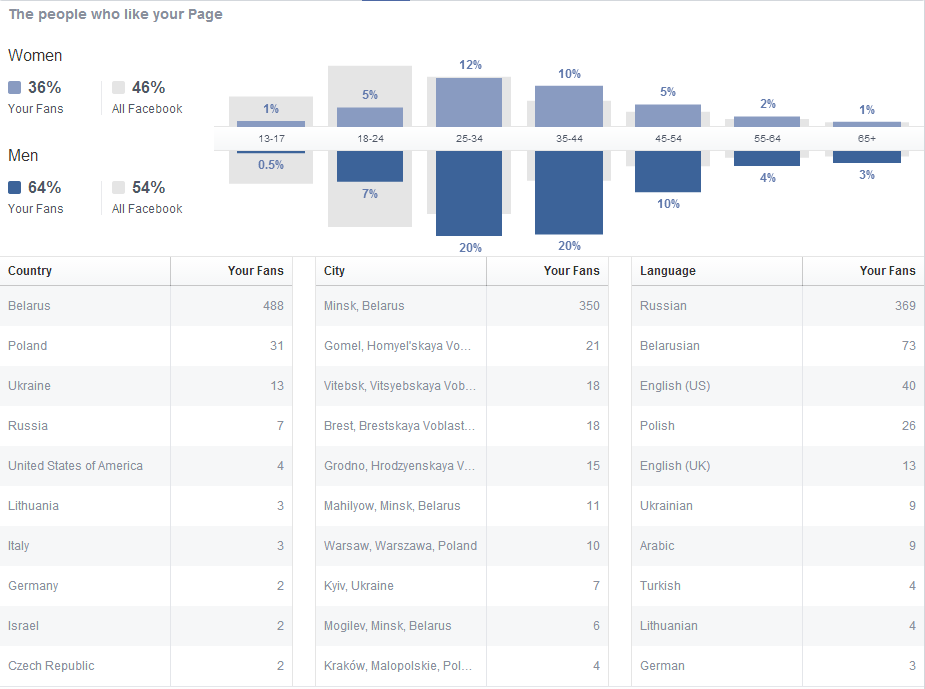
Task: Sort by the City column header
Action: coord(334,271)
